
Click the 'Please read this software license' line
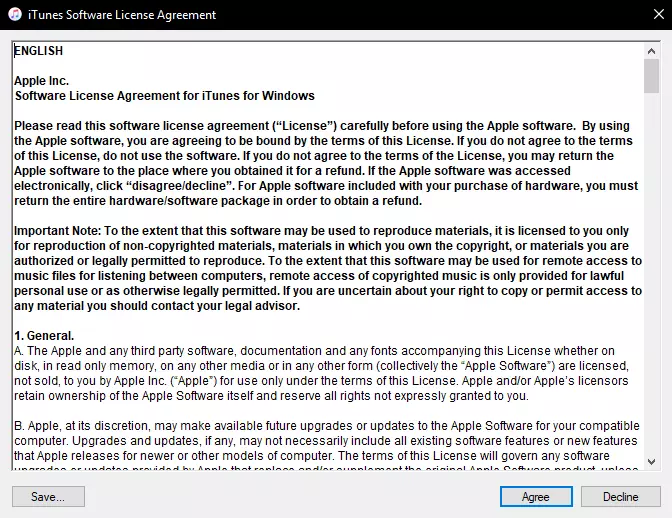click(322, 126)
